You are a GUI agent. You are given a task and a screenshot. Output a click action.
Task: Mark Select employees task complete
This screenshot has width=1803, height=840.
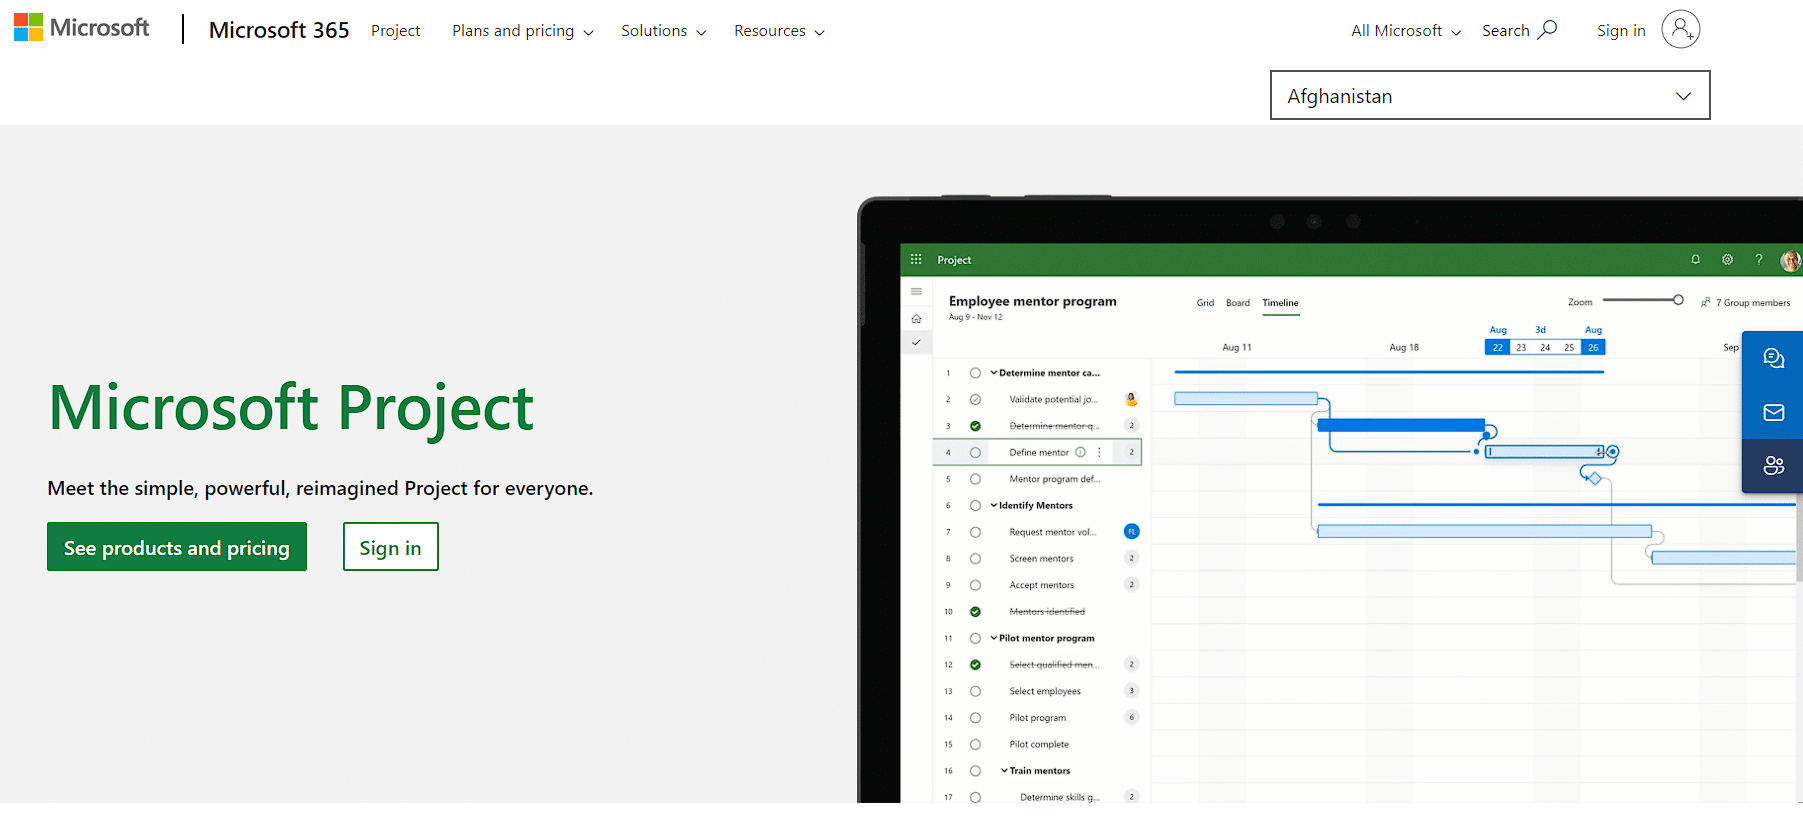tap(975, 691)
